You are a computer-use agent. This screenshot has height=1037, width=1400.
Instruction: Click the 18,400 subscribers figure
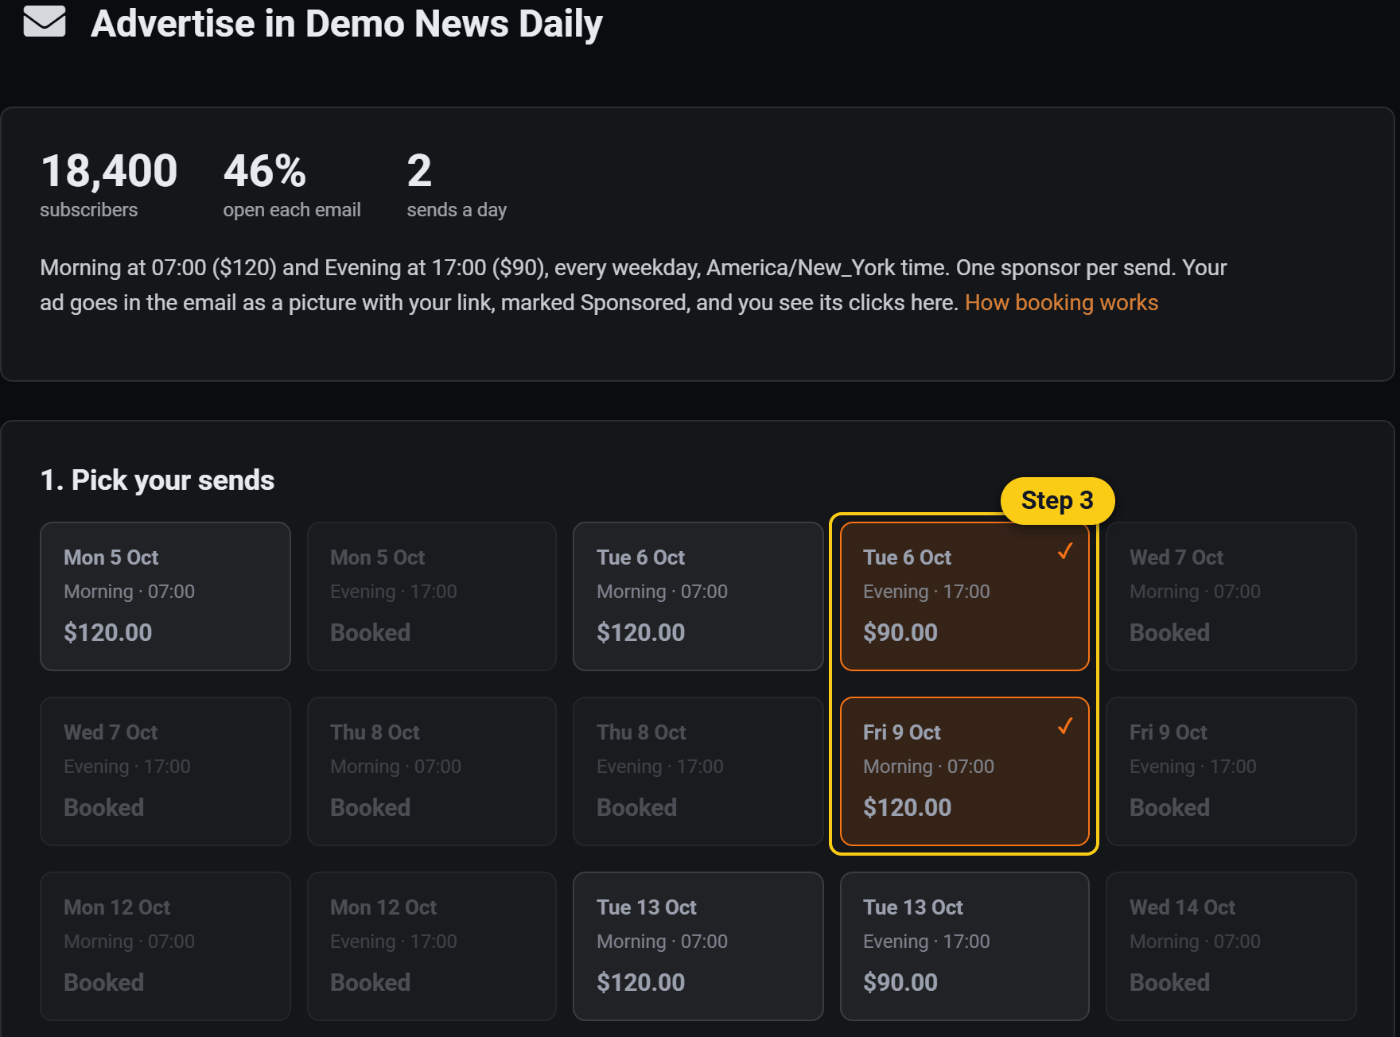pos(109,171)
